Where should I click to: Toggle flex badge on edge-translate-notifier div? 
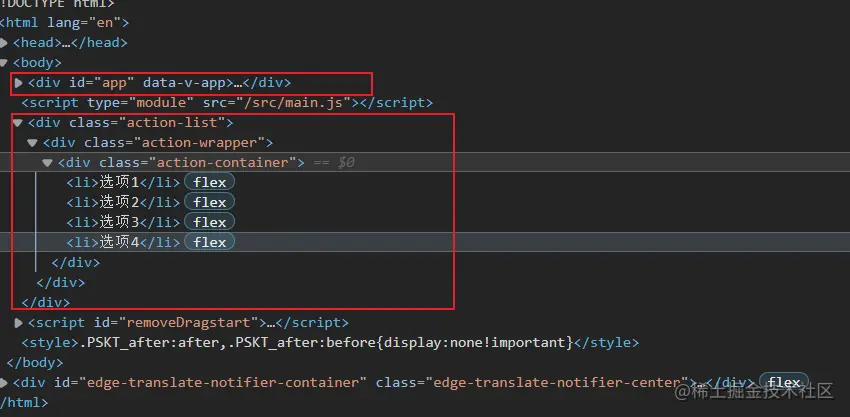pos(784,382)
